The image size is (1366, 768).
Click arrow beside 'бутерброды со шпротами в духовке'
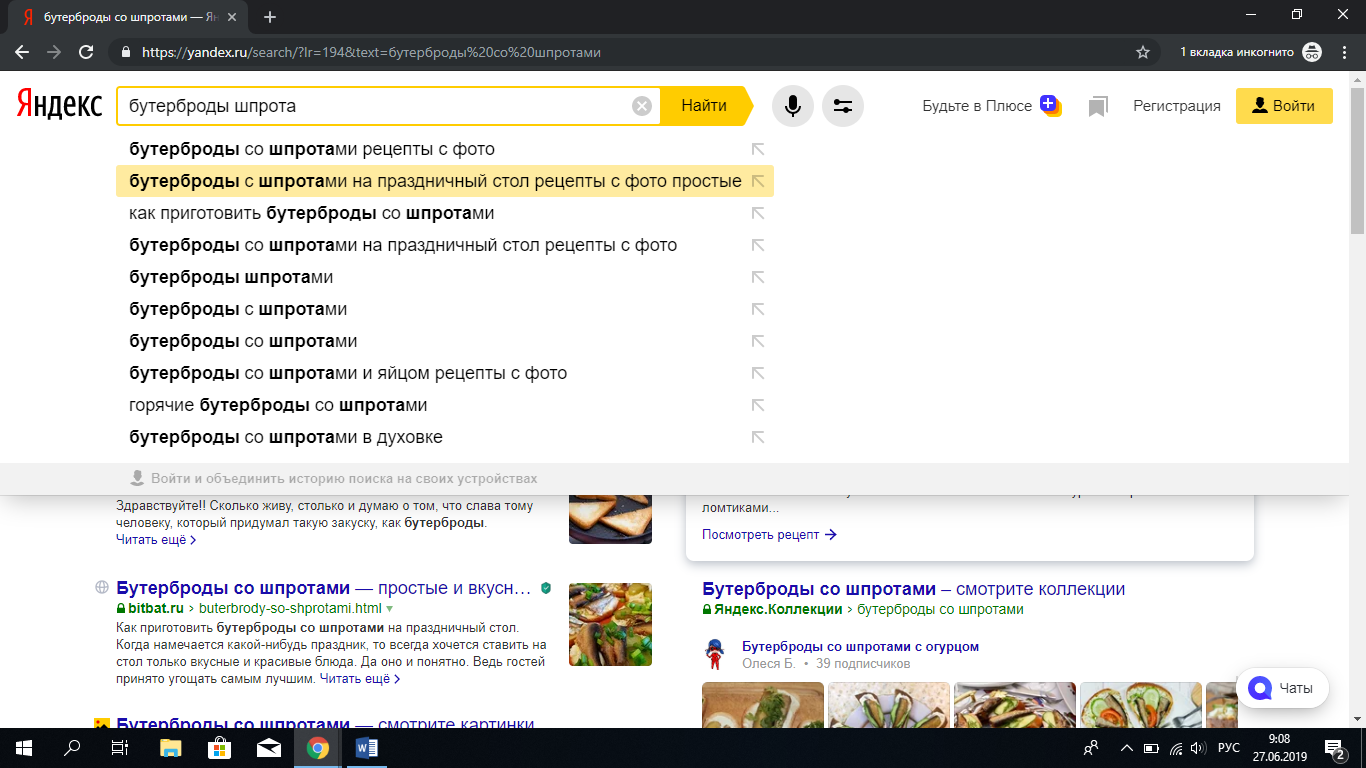coord(758,437)
